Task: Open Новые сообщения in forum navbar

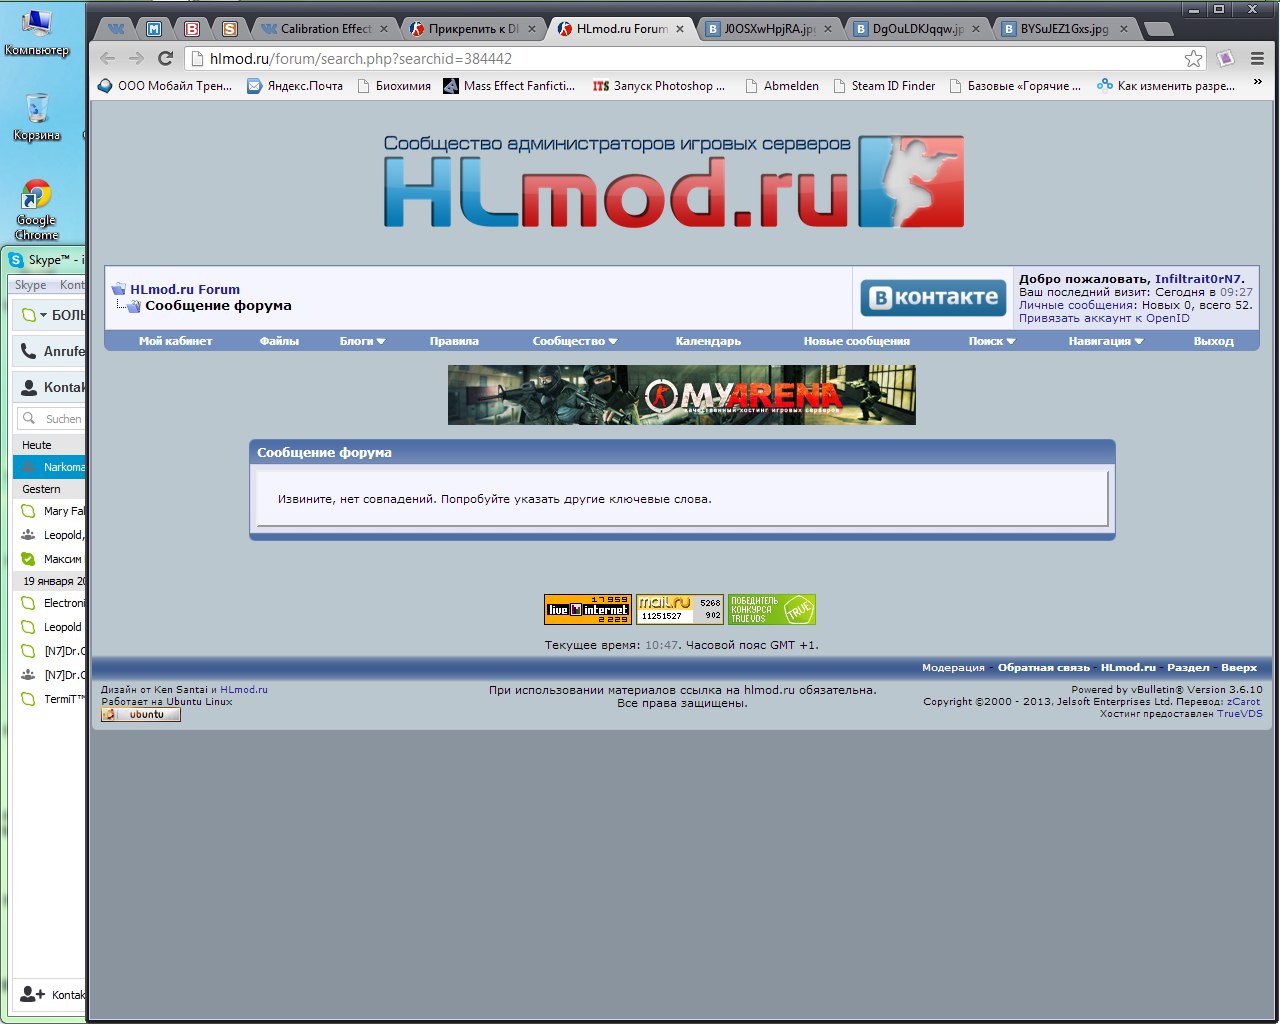Action: (857, 341)
